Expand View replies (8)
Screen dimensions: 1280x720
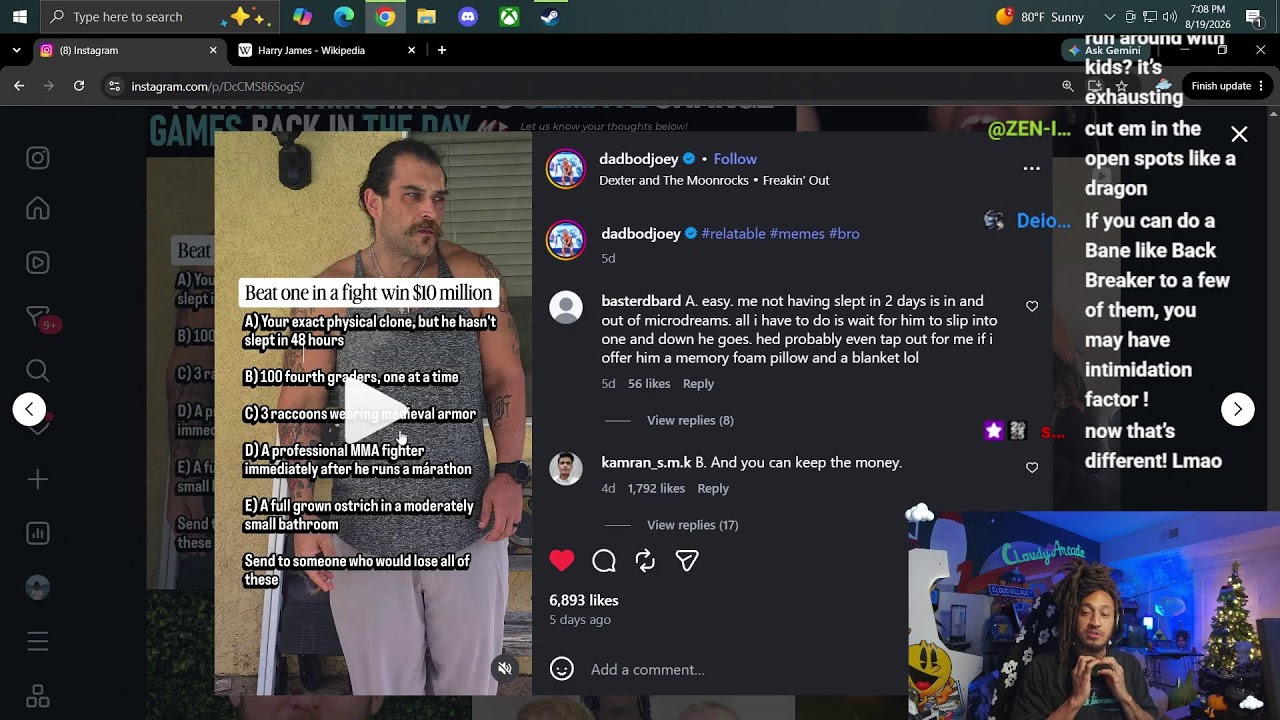click(x=690, y=420)
